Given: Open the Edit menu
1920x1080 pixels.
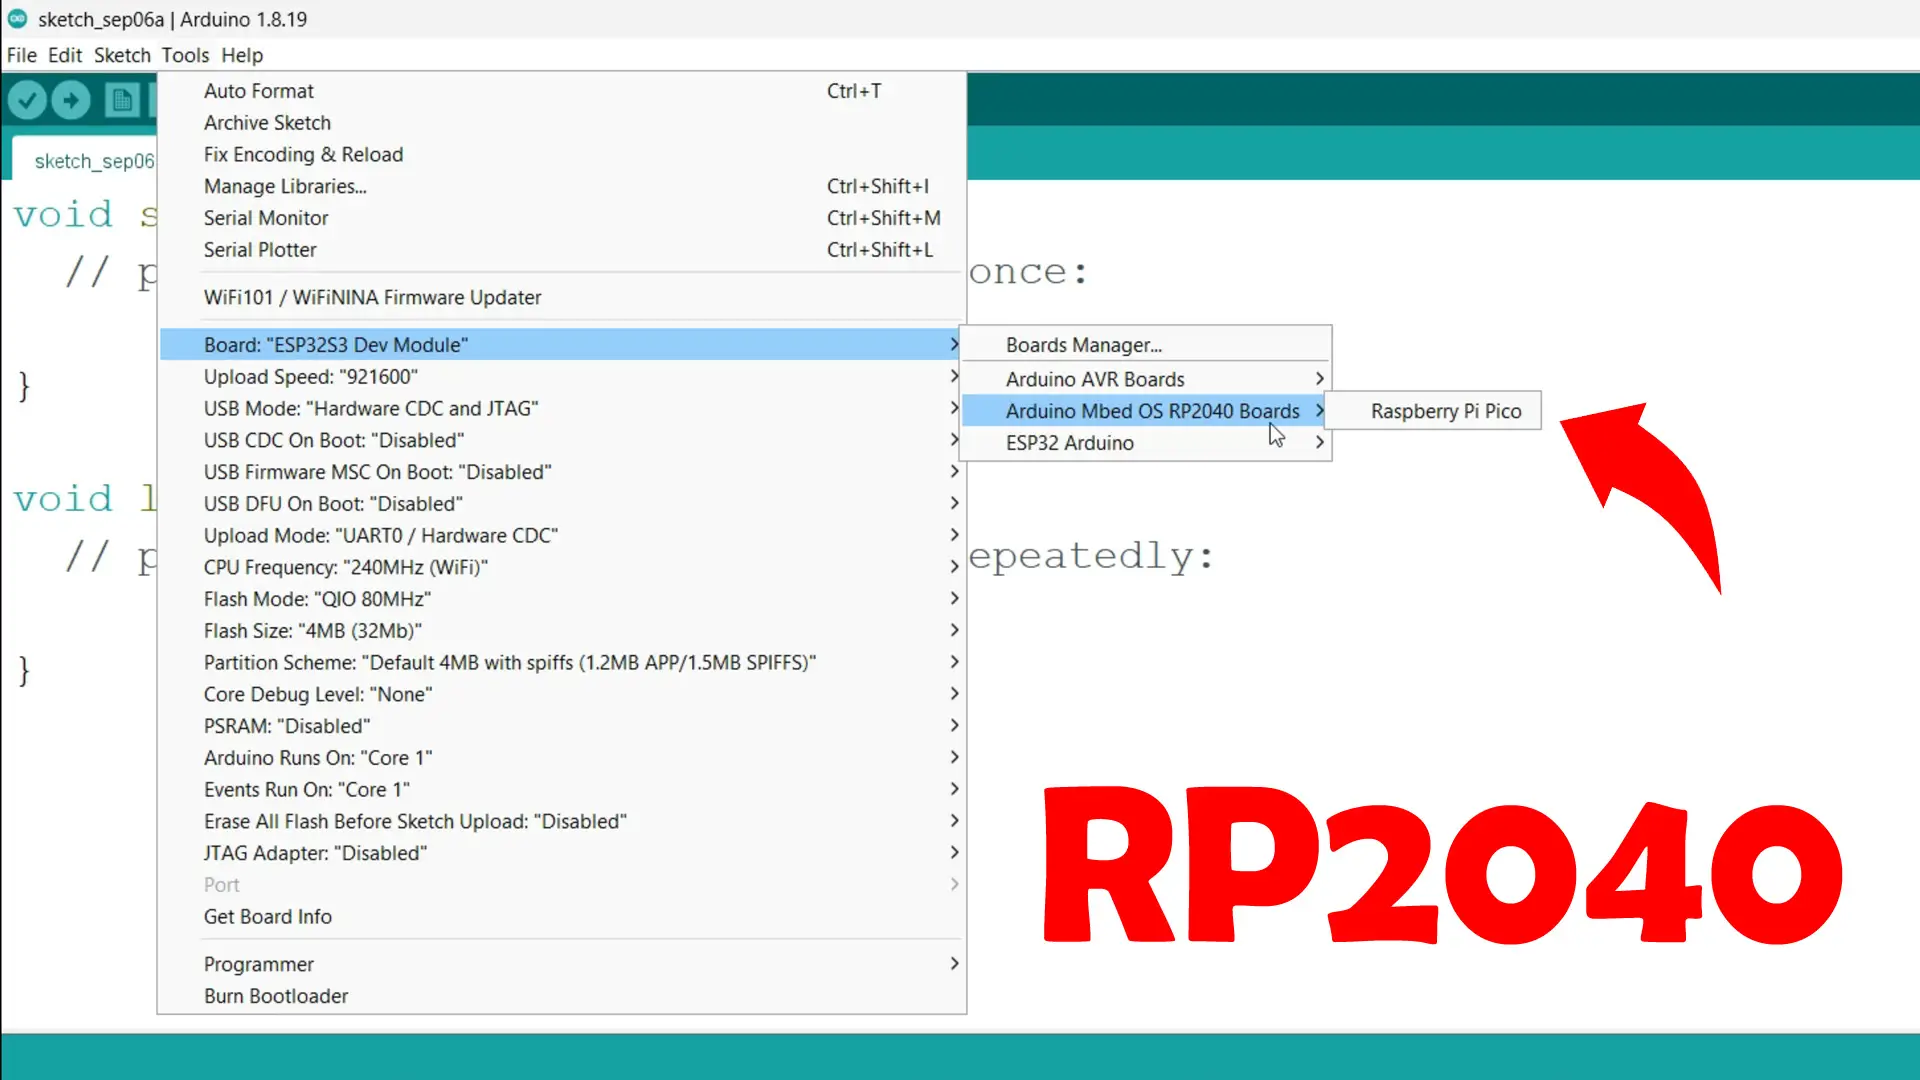Looking at the screenshot, I should [65, 55].
